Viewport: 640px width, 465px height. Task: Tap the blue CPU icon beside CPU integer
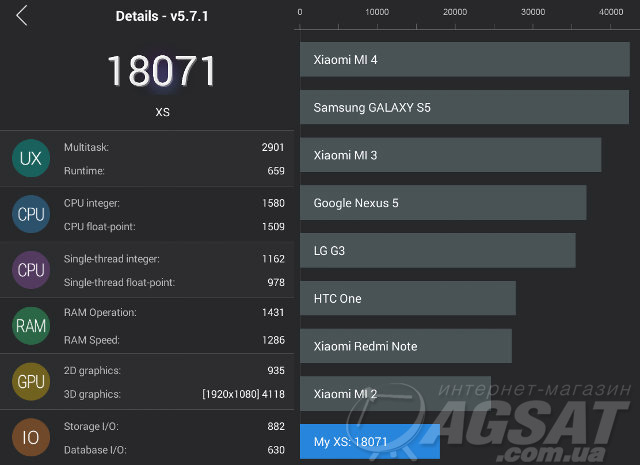(31, 214)
